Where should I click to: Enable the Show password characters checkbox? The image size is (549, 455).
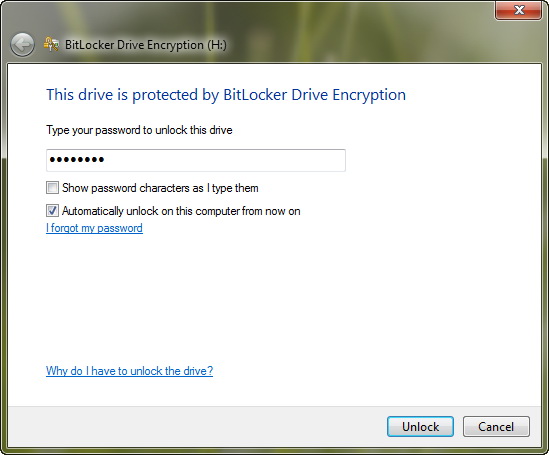coord(52,188)
